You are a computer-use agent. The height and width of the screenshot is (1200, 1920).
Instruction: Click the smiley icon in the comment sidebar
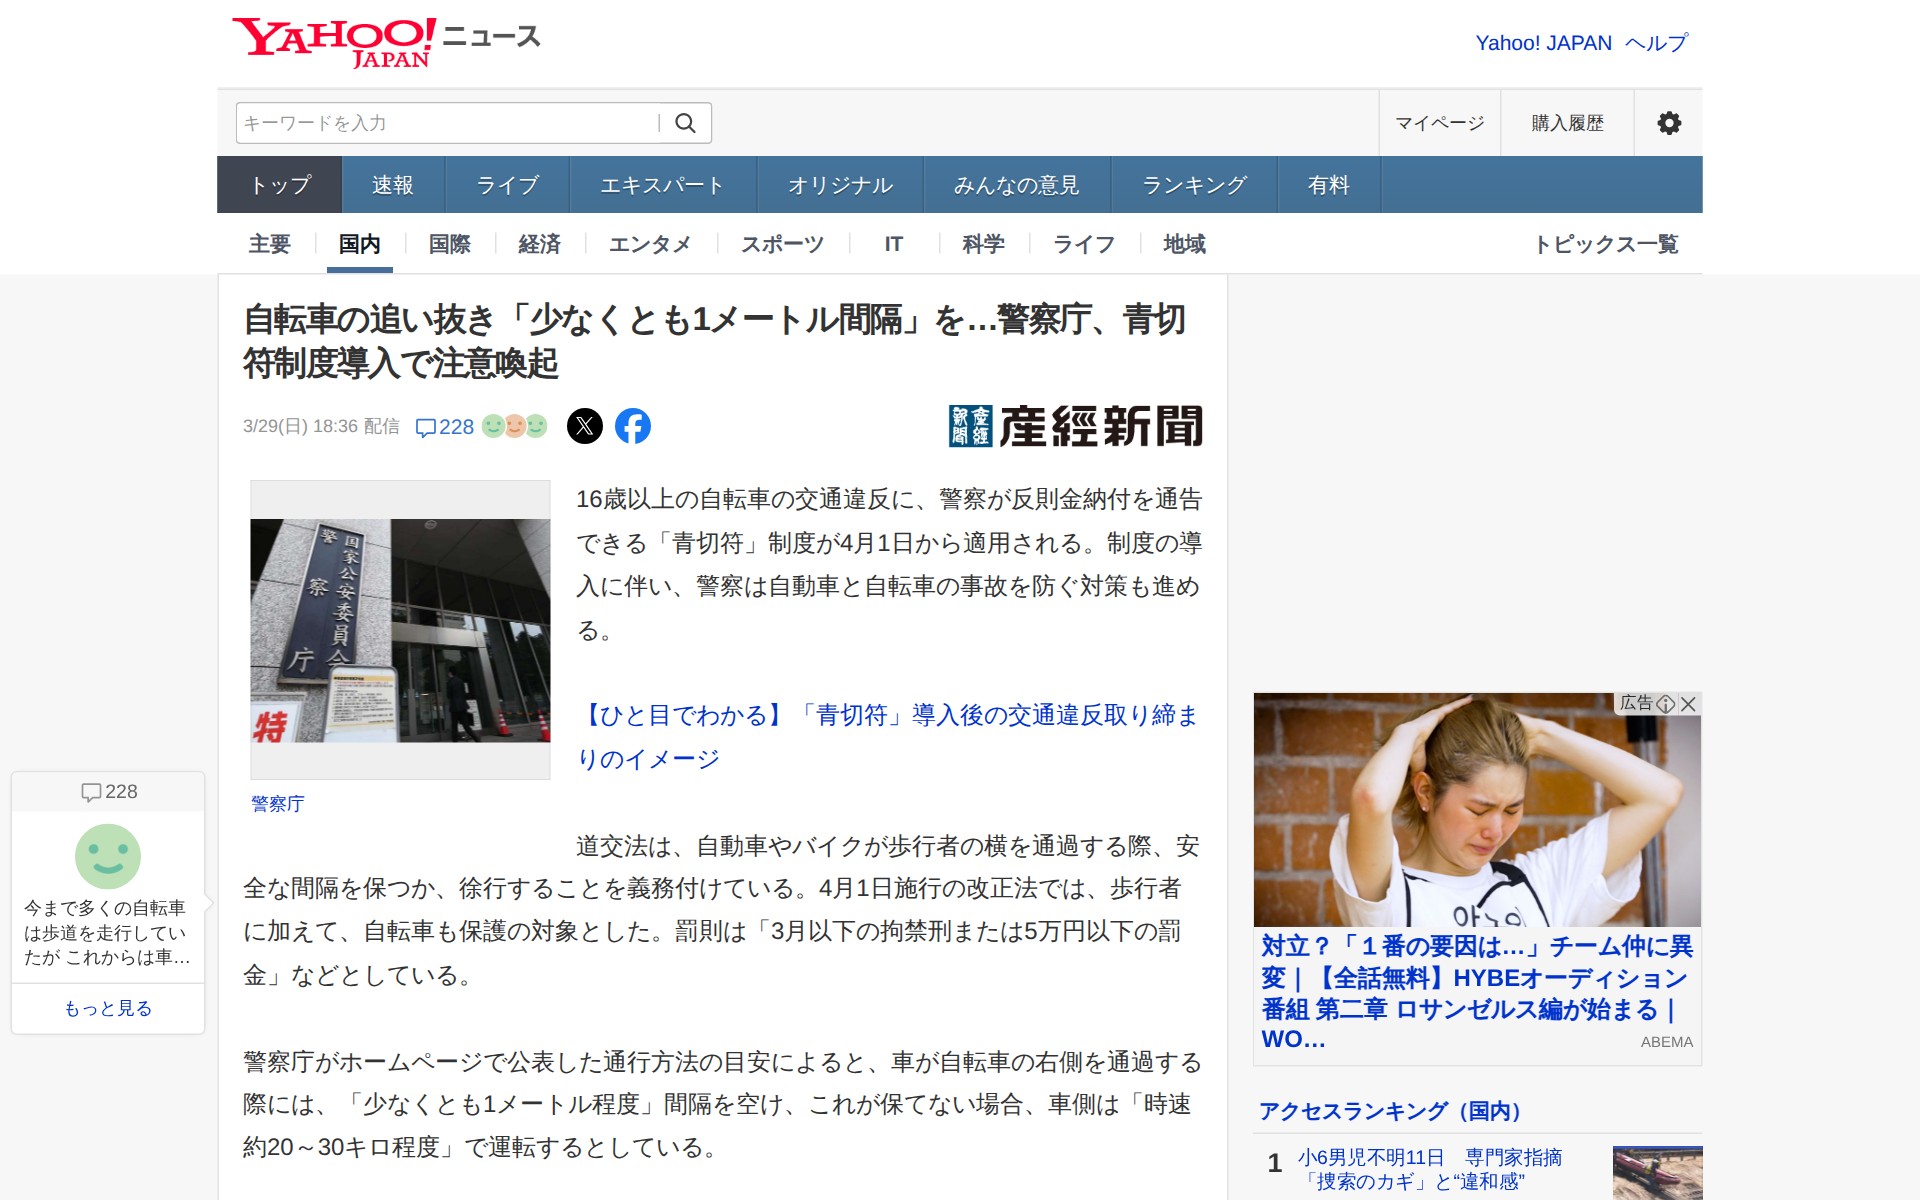pos(107,857)
